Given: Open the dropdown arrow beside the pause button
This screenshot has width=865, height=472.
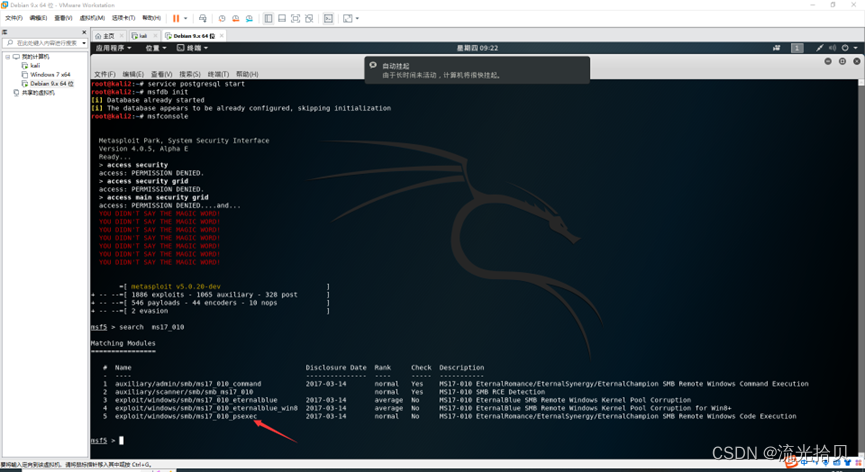Looking at the screenshot, I should click(x=185, y=18).
